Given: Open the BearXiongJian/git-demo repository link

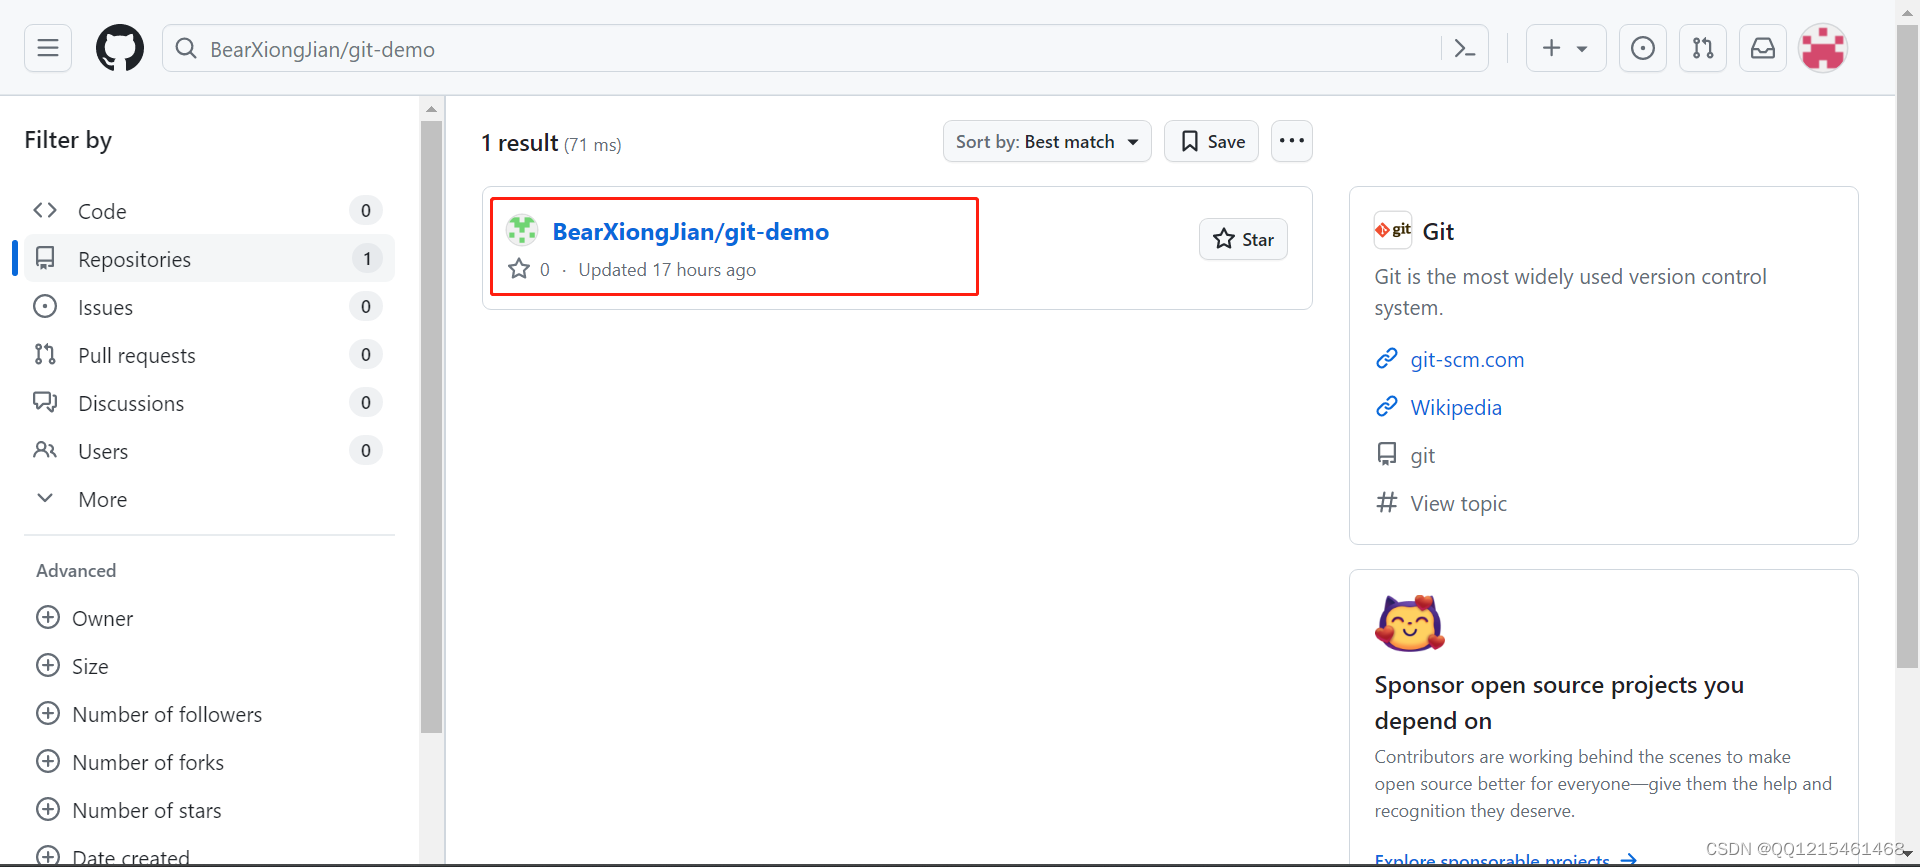Looking at the screenshot, I should tap(691, 232).
